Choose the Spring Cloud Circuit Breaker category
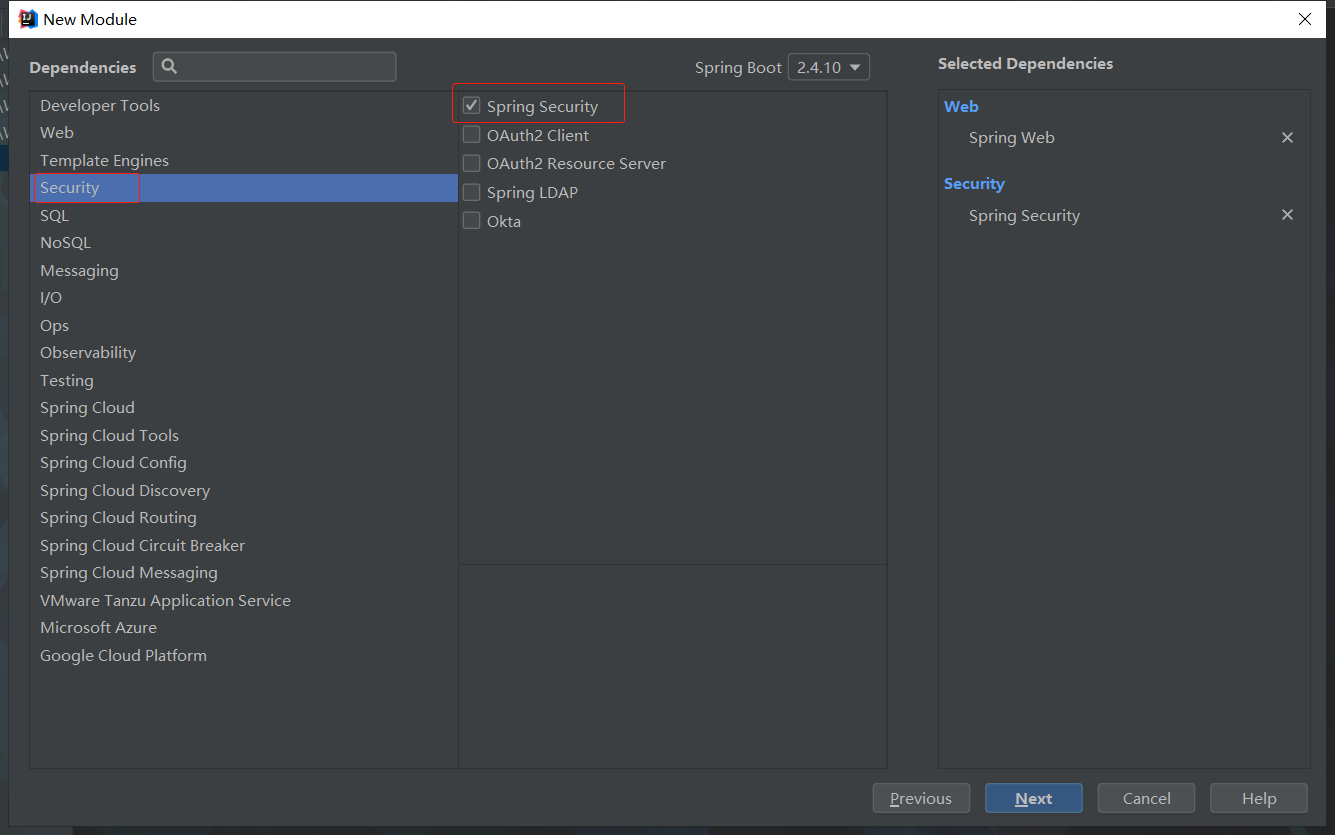1335x835 pixels. point(244,545)
